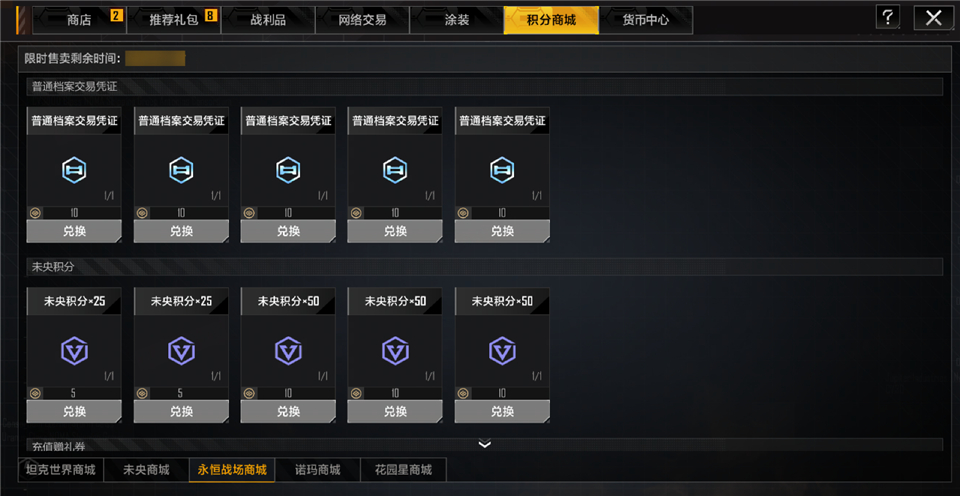
Task: Open the question mark help icon
Action: (887, 17)
